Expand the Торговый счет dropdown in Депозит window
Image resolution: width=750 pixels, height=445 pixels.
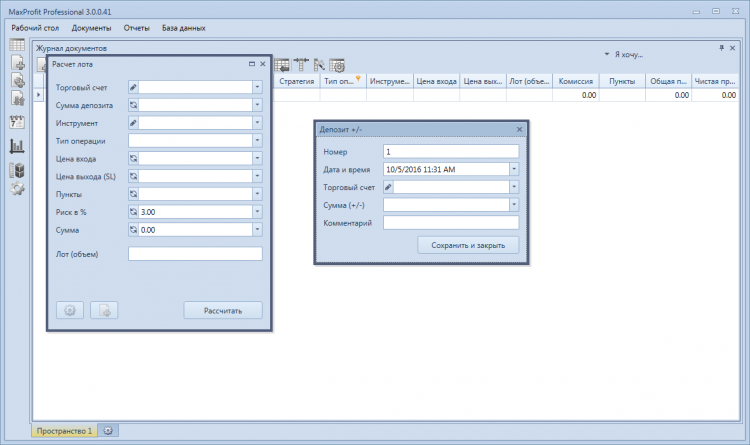point(514,187)
